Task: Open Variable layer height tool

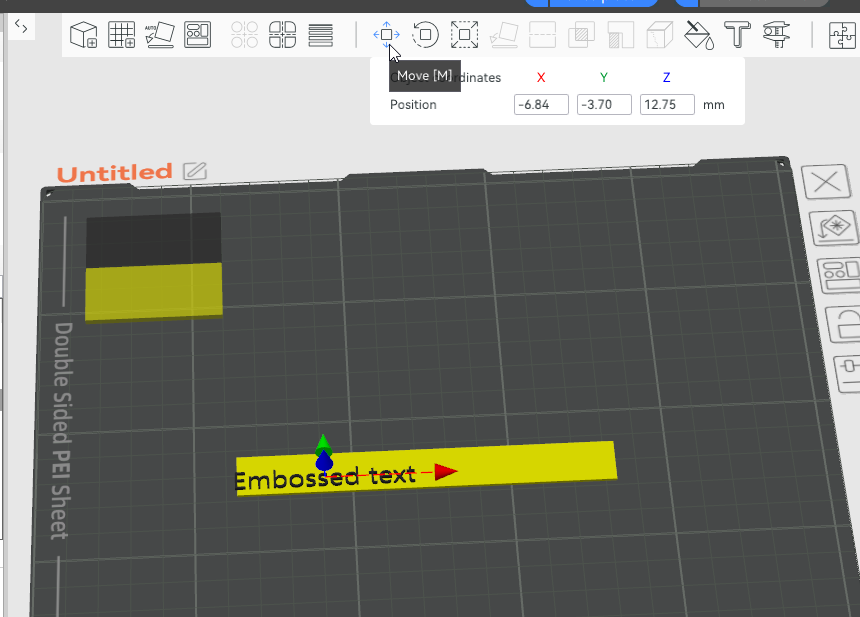Action: coord(320,35)
